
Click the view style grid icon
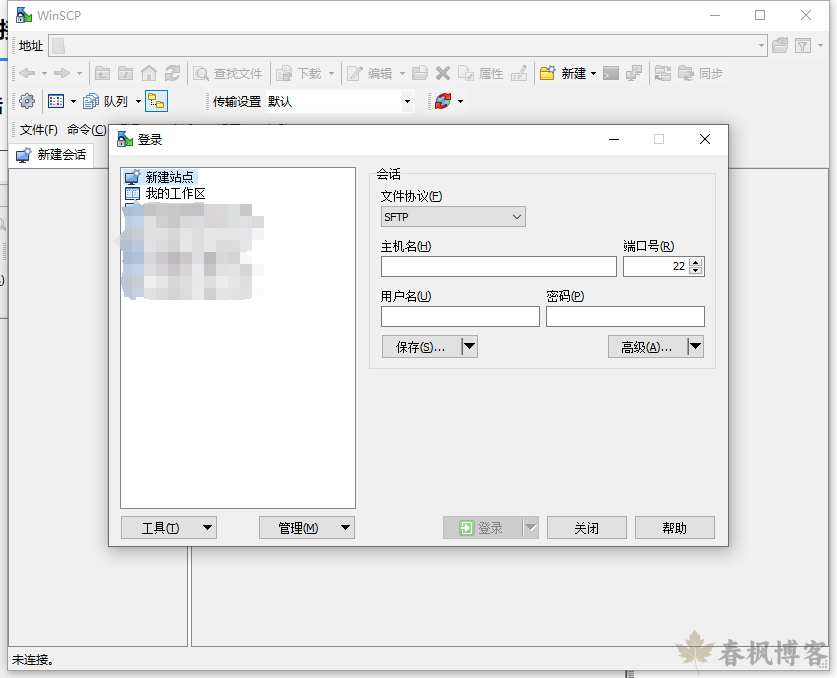[x=56, y=101]
